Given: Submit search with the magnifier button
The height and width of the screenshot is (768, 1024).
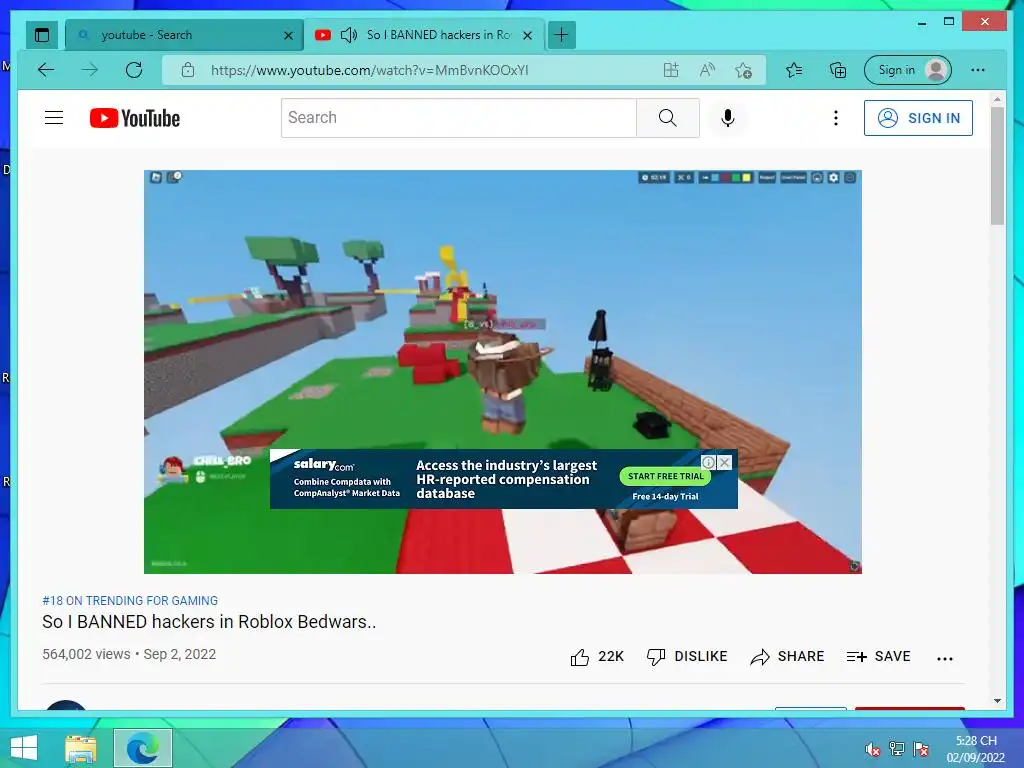Looking at the screenshot, I should 667,118.
